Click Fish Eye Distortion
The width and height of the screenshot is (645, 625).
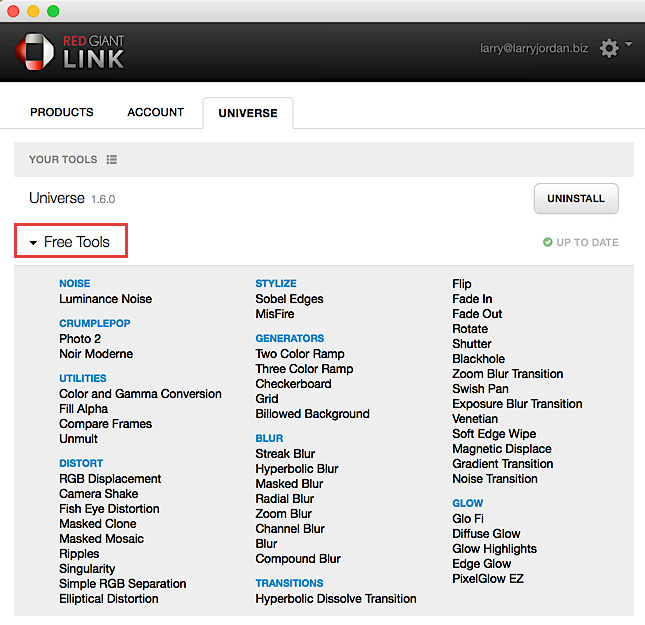[109, 509]
